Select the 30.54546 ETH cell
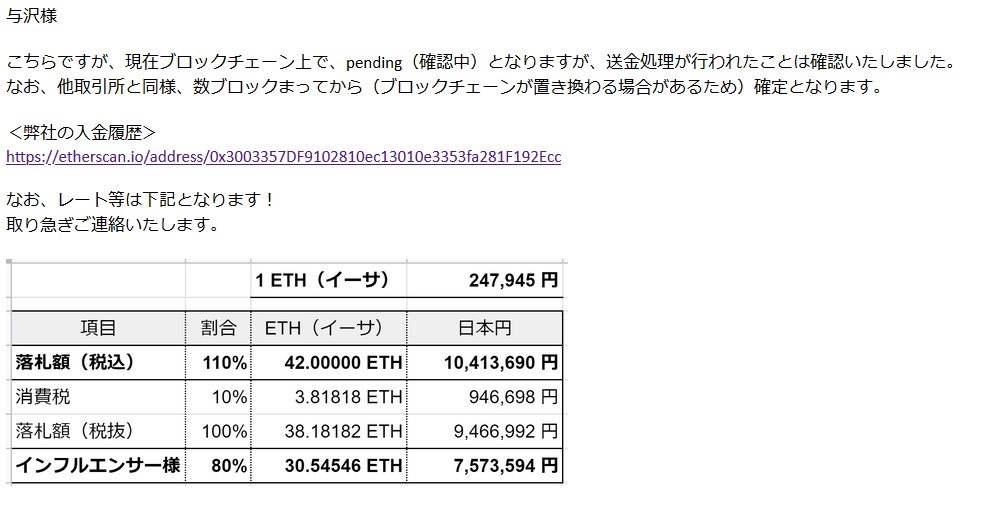The image size is (986, 529). [329, 465]
